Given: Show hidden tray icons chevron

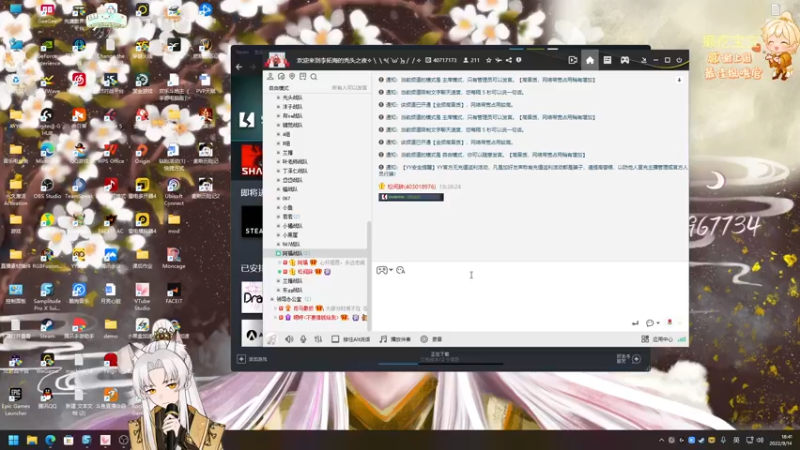Looking at the screenshot, I should tap(661, 440).
